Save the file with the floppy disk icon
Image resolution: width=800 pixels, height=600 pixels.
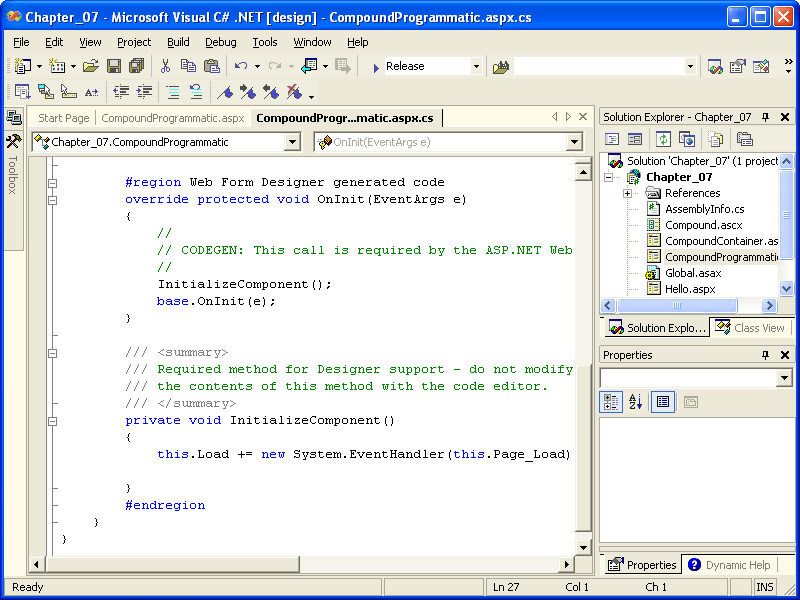(x=114, y=66)
